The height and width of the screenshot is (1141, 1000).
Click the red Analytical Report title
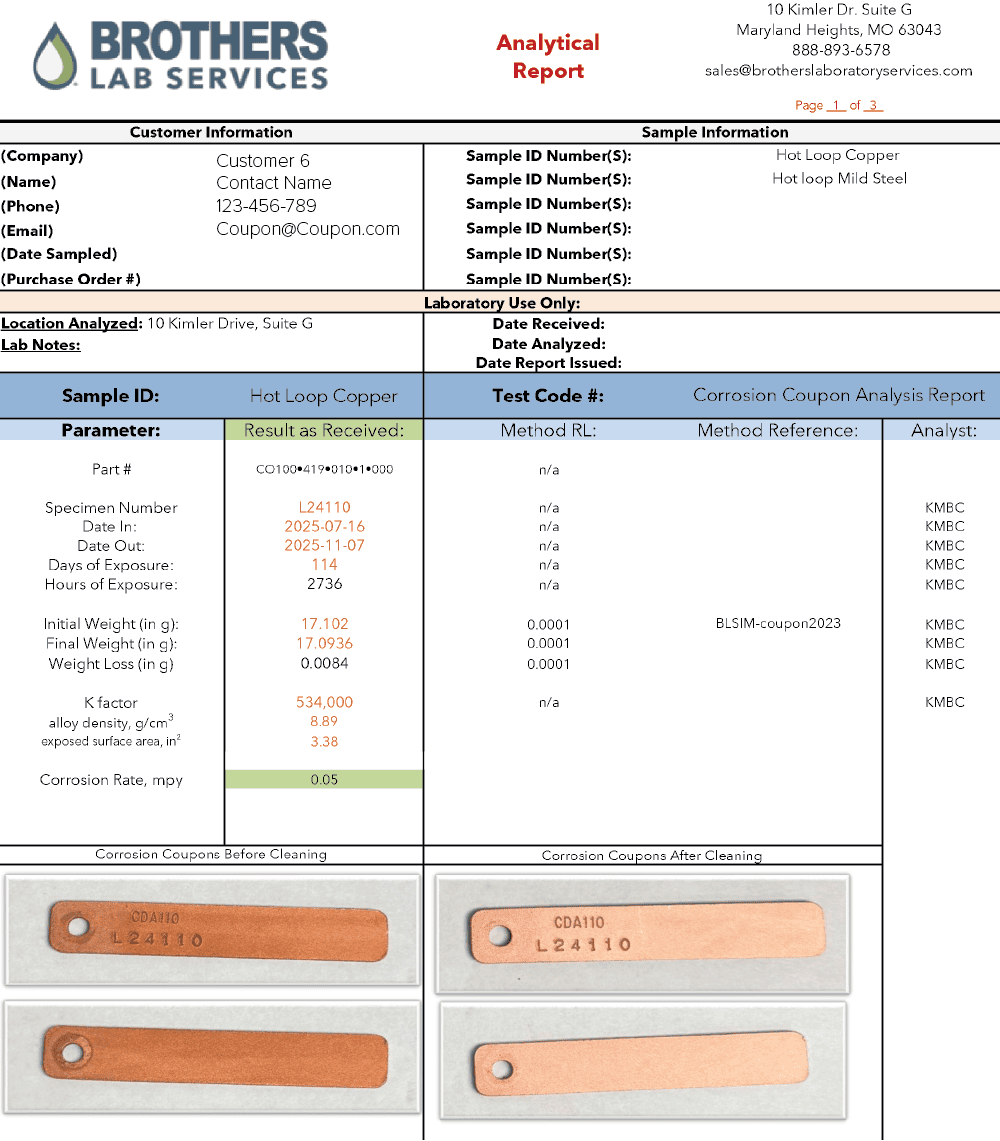tap(548, 56)
